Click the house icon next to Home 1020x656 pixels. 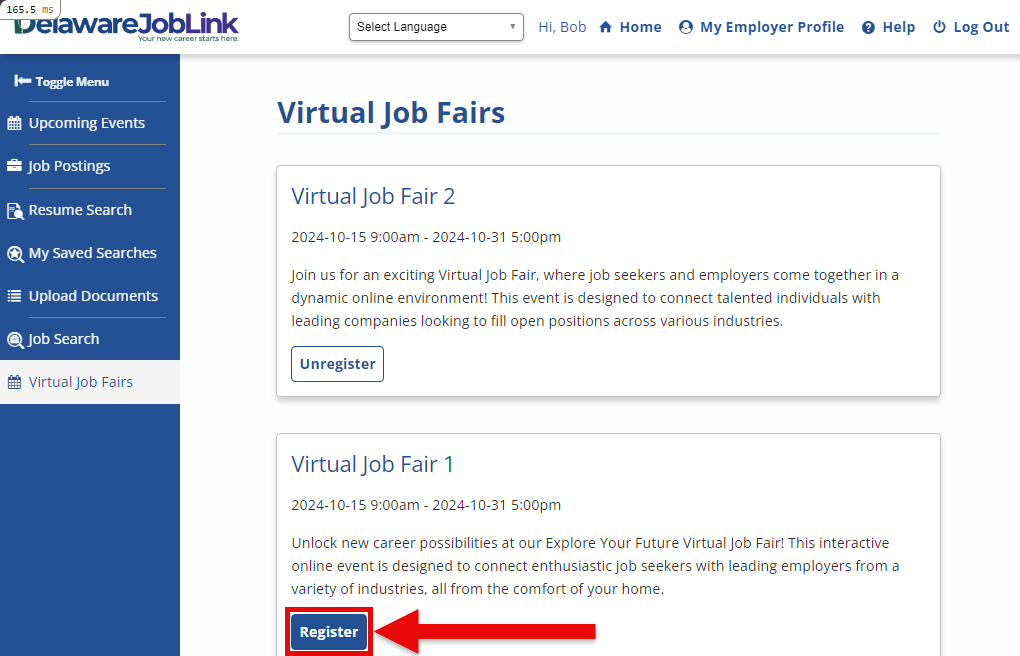[605, 27]
